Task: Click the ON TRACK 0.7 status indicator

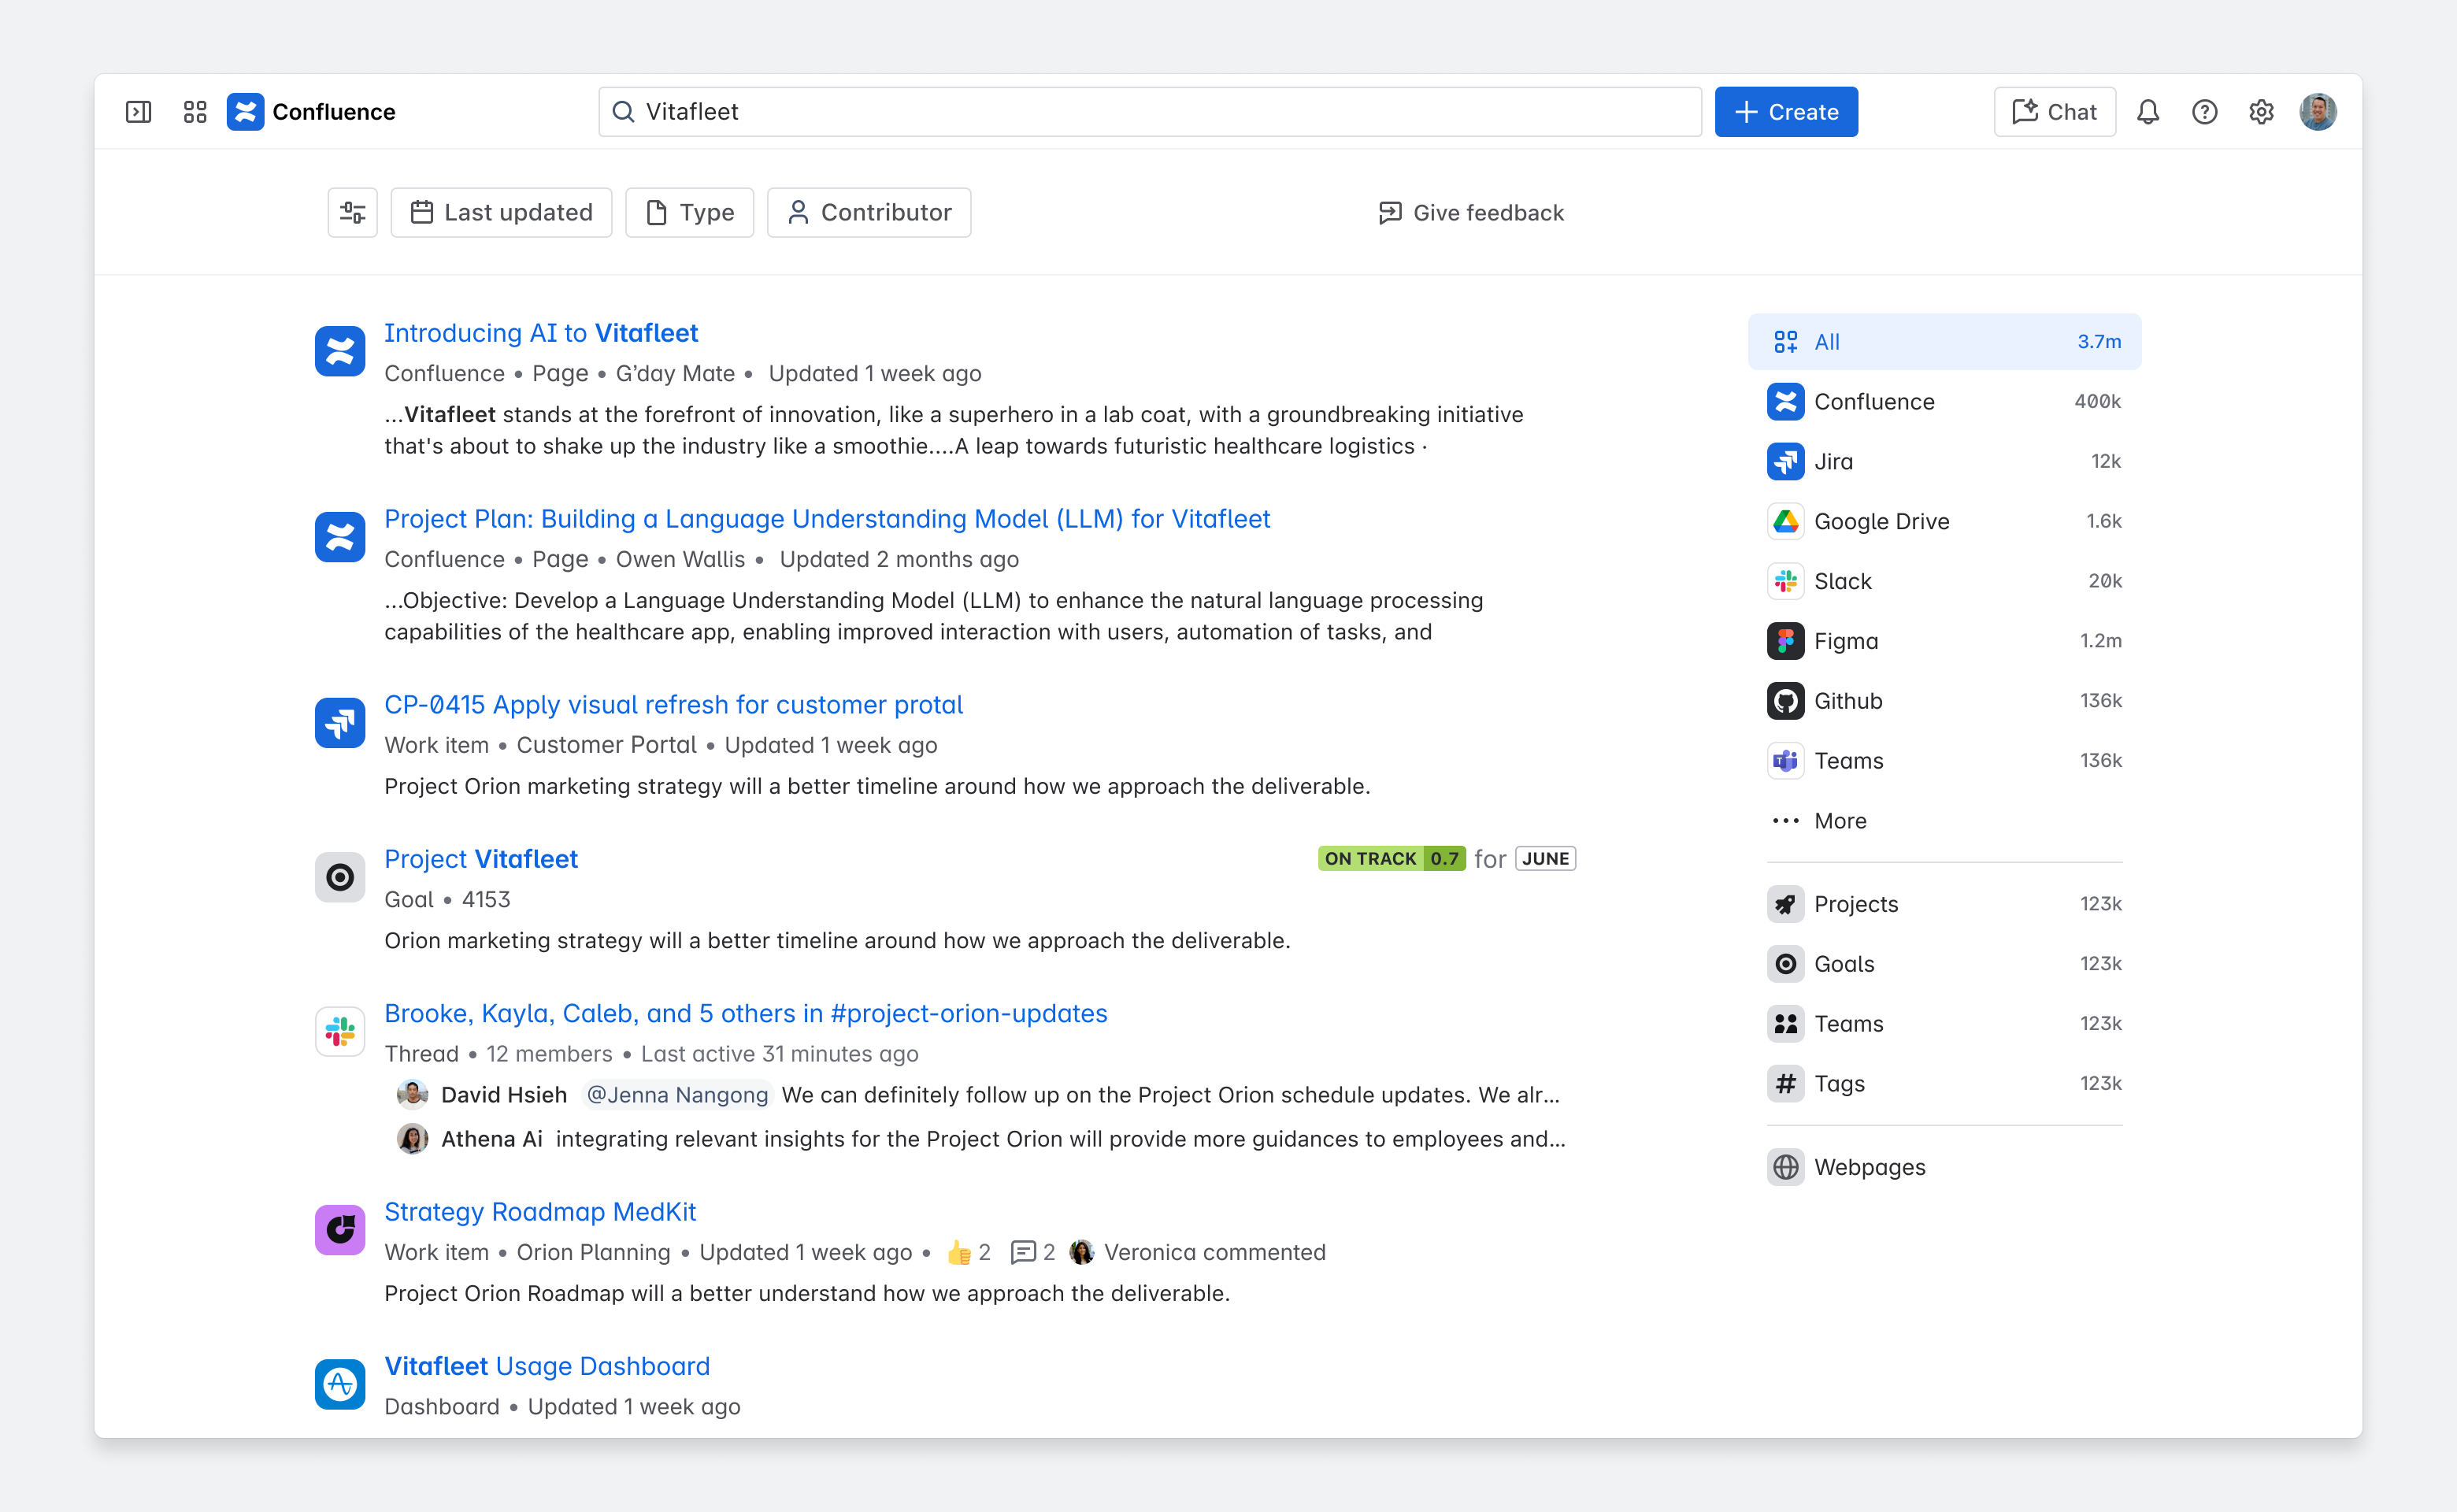Action: pos(1392,858)
